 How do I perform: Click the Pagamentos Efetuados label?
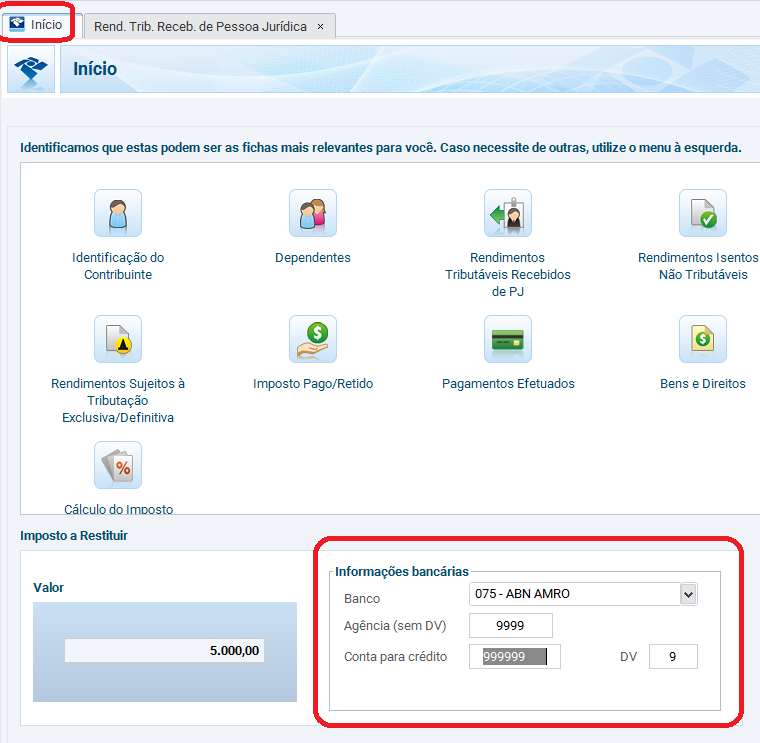coord(508,384)
